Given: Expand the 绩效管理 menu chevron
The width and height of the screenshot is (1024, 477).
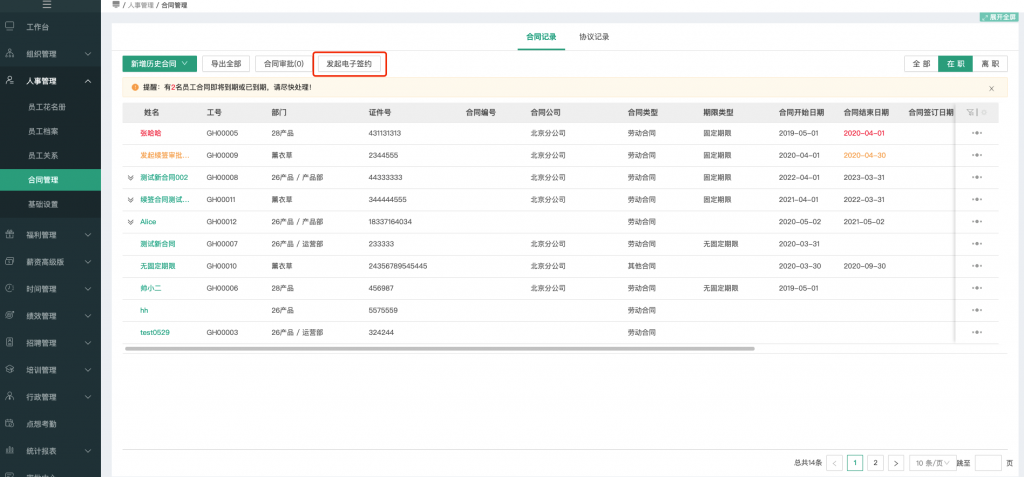Looking at the screenshot, I should coord(88,315).
